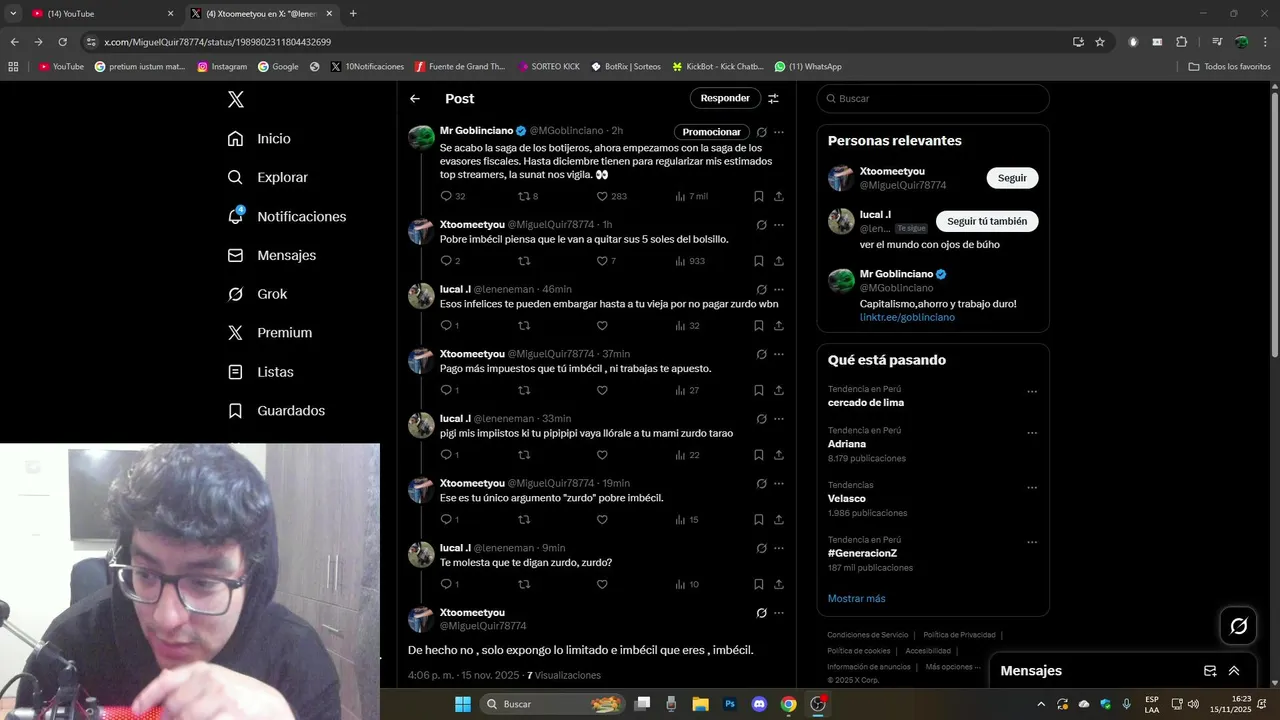The image size is (1280, 720).
Task: Open Grok in the sidebar
Action: tap(256, 294)
